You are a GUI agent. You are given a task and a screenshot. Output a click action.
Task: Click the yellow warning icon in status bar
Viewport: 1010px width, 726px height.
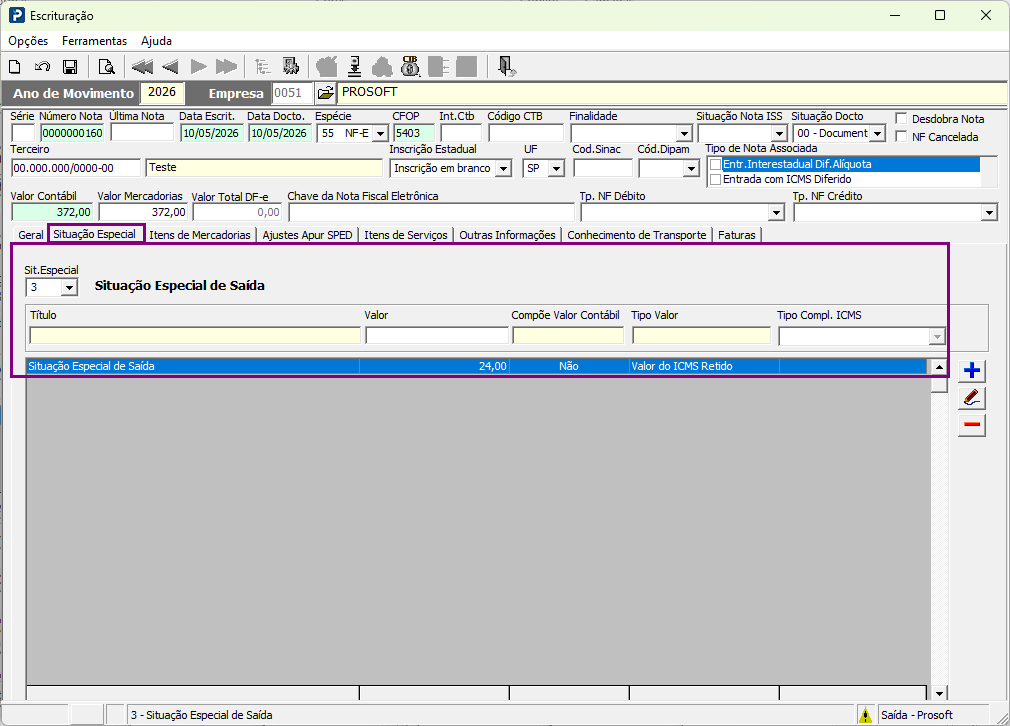[x=865, y=715]
